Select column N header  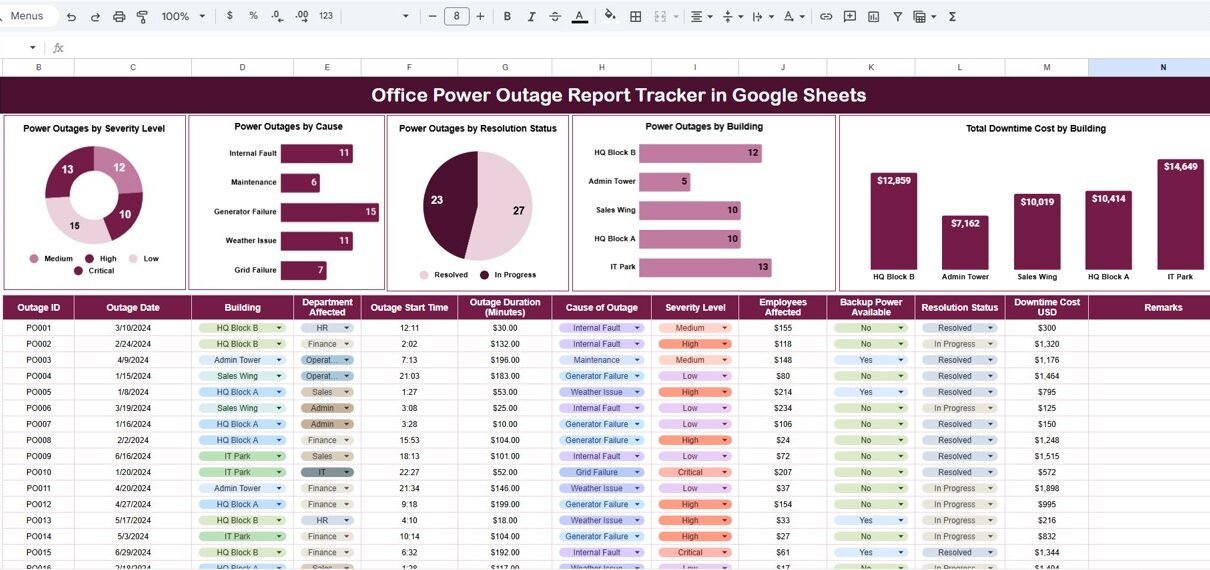click(1162, 67)
